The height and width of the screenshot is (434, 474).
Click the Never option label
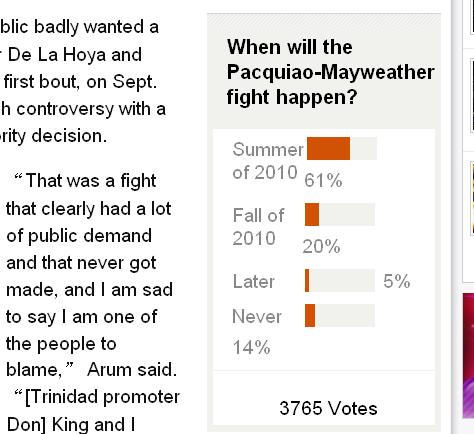[x=257, y=316]
